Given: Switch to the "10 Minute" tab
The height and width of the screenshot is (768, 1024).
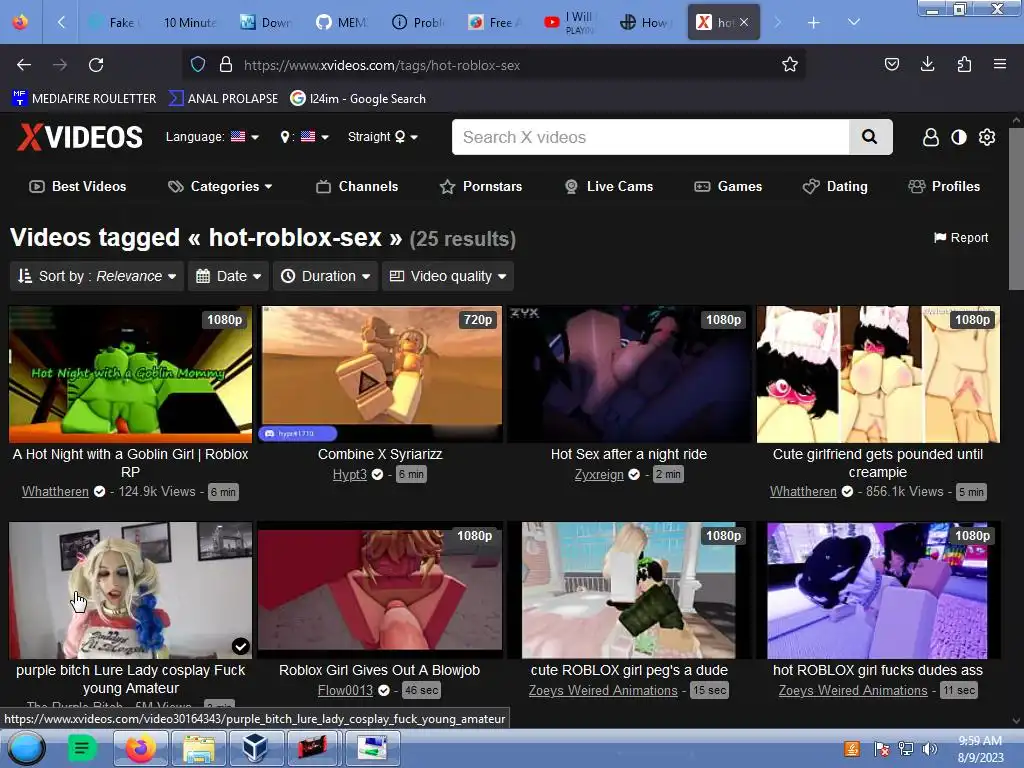Looking at the screenshot, I should [189, 23].
